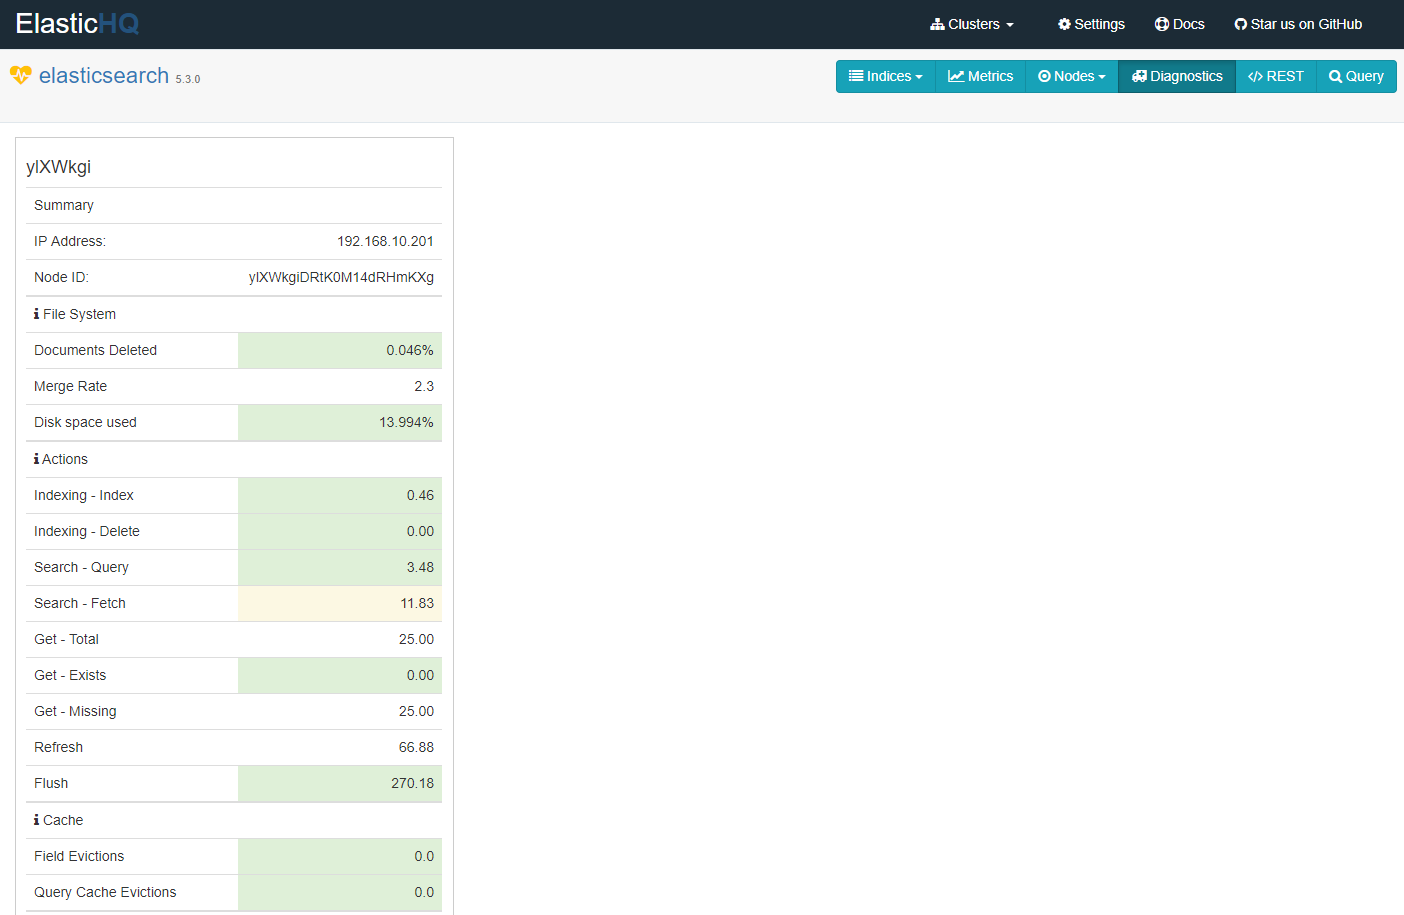1404x915 pixels.
Task: Select the Diagnostics tab
Action: pyautogui.click(x=1177, y=76)
